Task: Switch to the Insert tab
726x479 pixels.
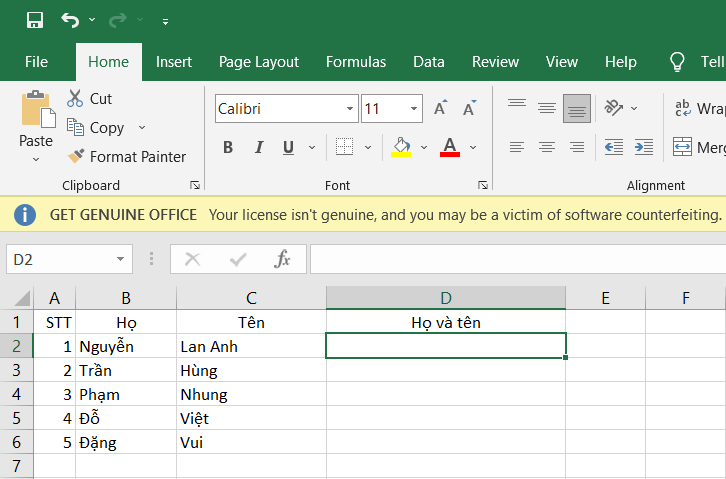Action: point(174,62)
